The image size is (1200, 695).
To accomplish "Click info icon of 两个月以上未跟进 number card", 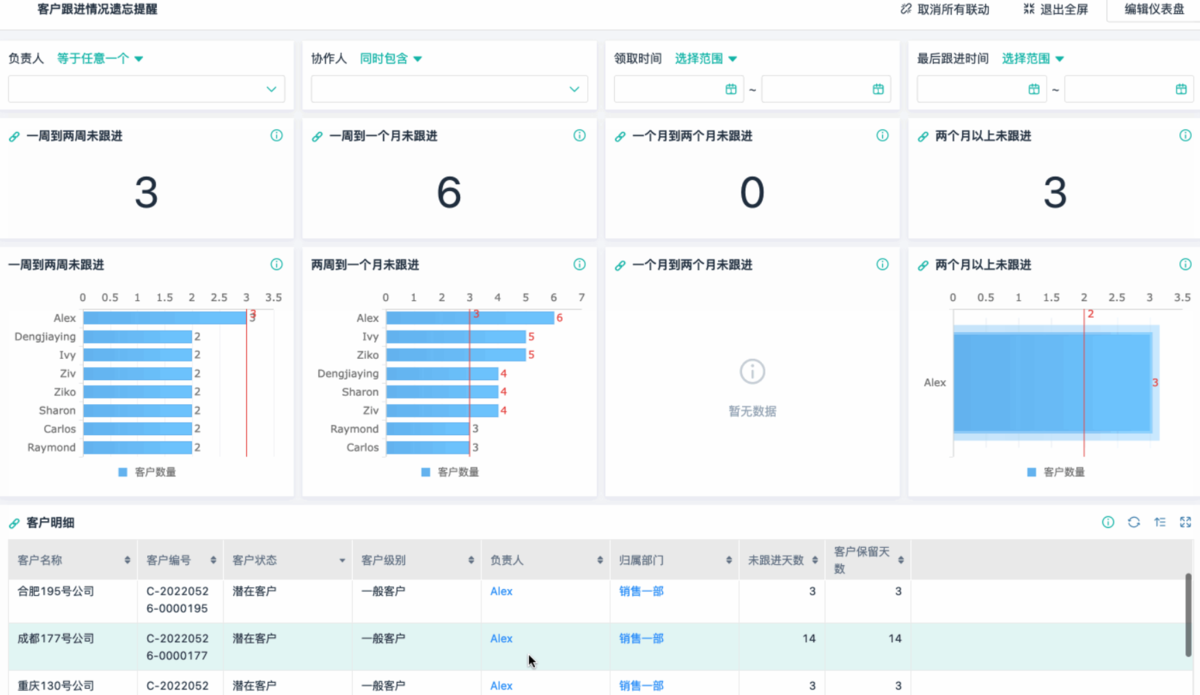I will 1185,136.
